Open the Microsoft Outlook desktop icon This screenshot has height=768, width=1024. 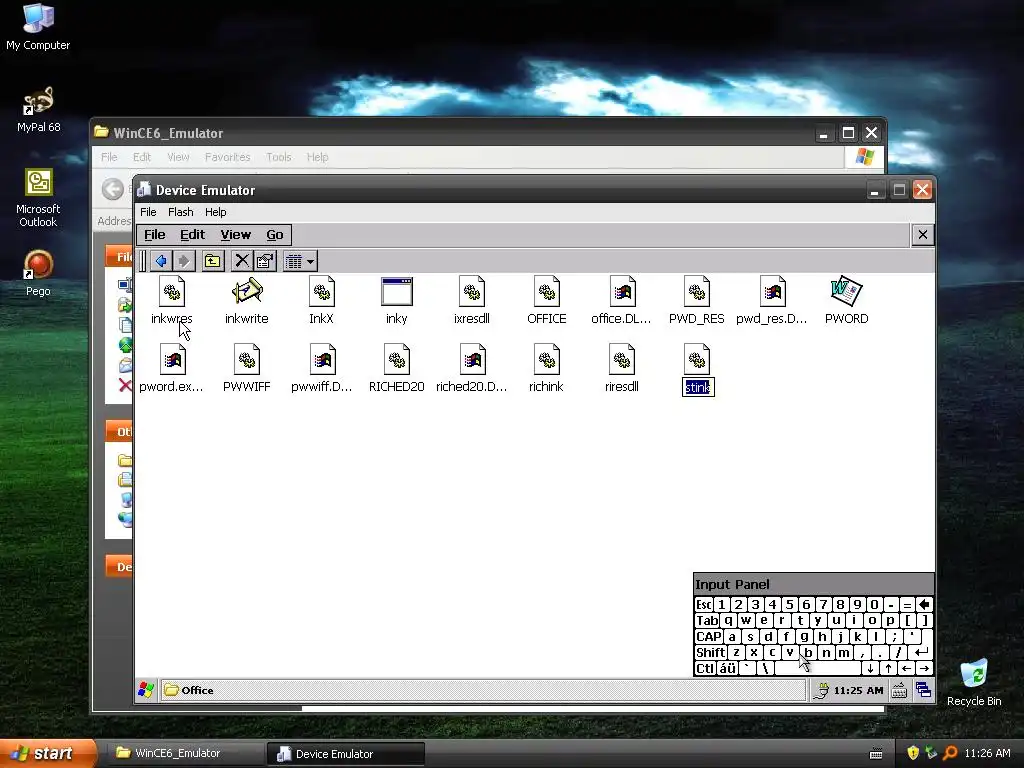(x=38, y=198)
